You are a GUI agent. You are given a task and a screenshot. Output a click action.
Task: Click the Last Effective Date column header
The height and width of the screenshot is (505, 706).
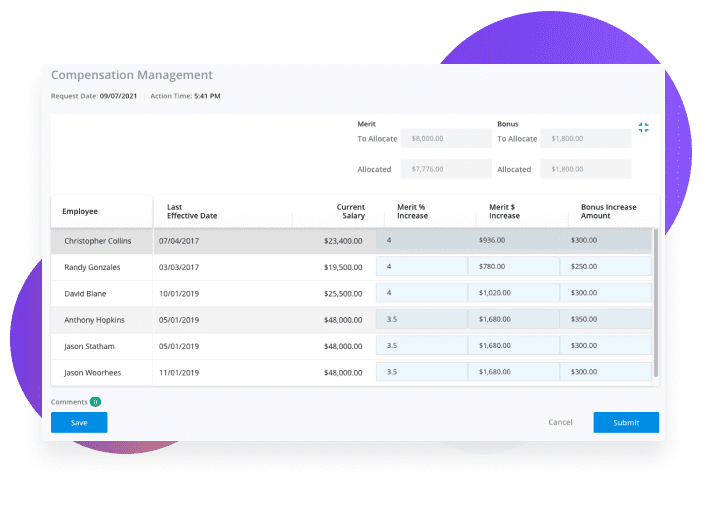tap(192, 211)
